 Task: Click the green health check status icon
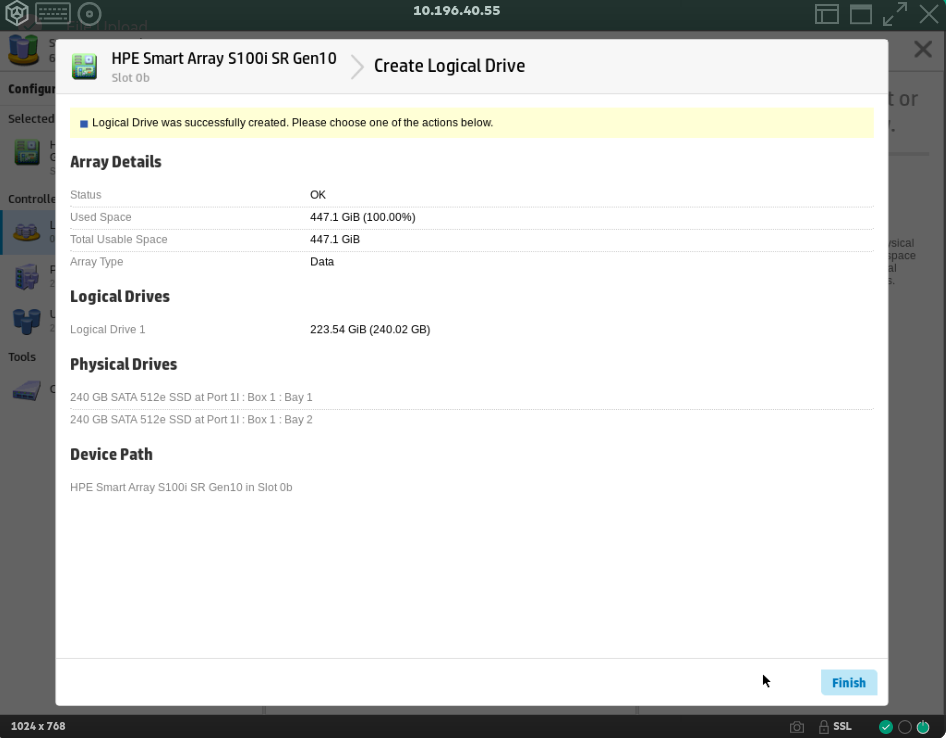886,727
